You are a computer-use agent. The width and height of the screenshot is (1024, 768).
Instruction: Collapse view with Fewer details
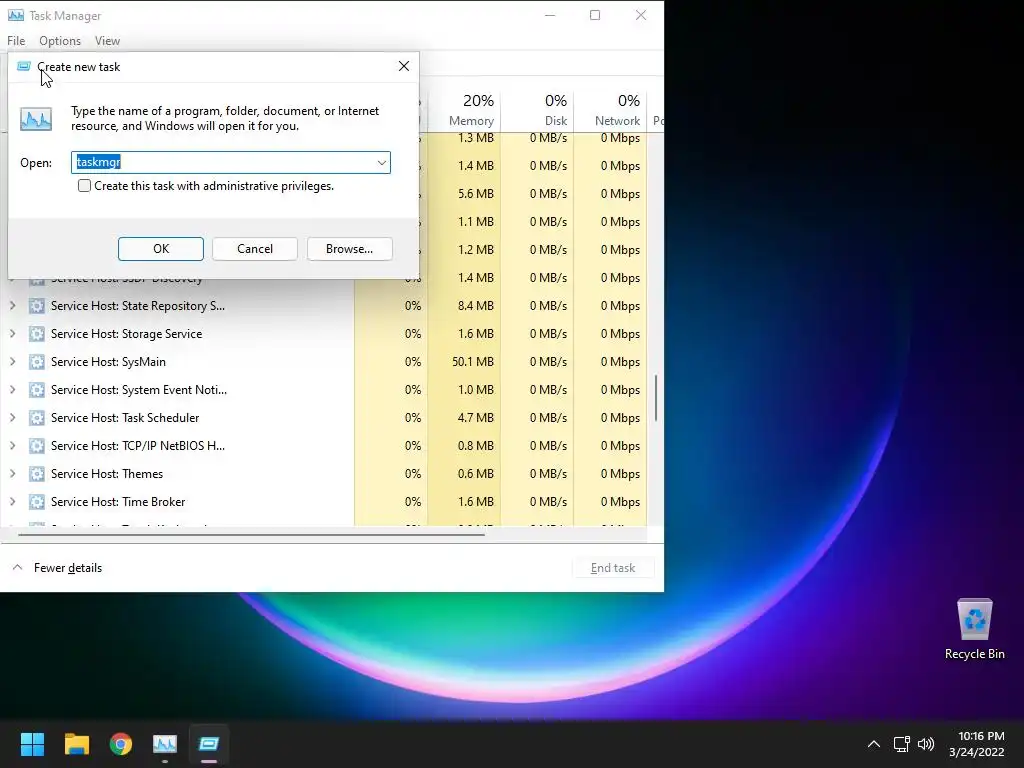point(57,568)
